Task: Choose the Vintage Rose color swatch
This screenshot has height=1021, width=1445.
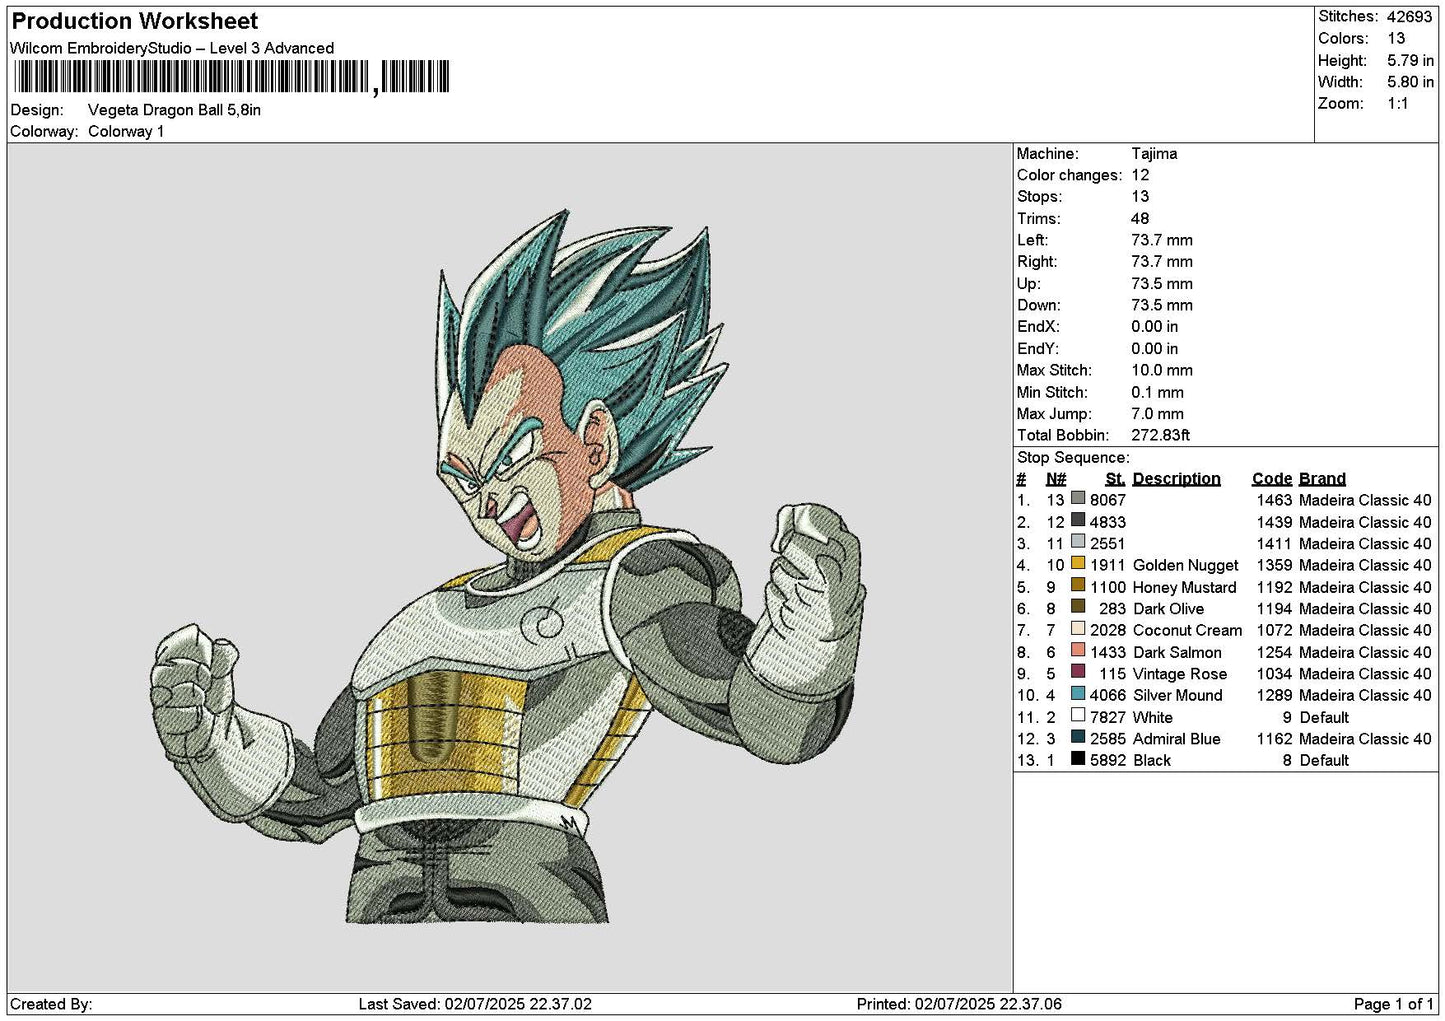Action: coord(1078,672)
